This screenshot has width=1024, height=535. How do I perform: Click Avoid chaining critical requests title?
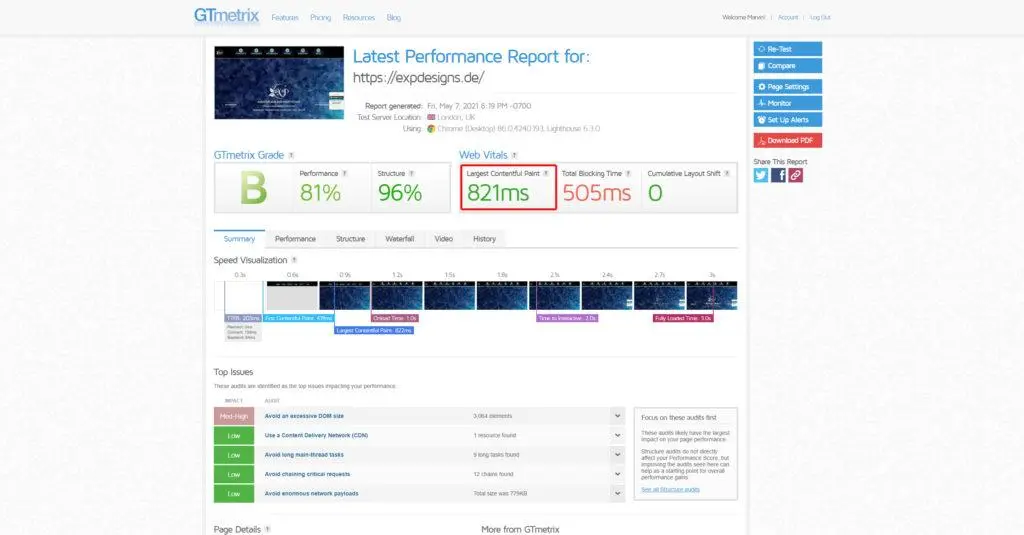[x=307, y=474]
